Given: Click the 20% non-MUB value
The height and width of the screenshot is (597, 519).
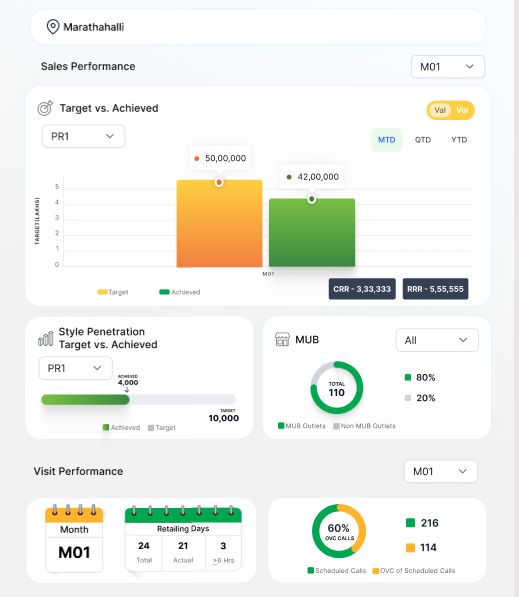Looking at the screenshot, I should pyautogui.click(x=425, y=398).
